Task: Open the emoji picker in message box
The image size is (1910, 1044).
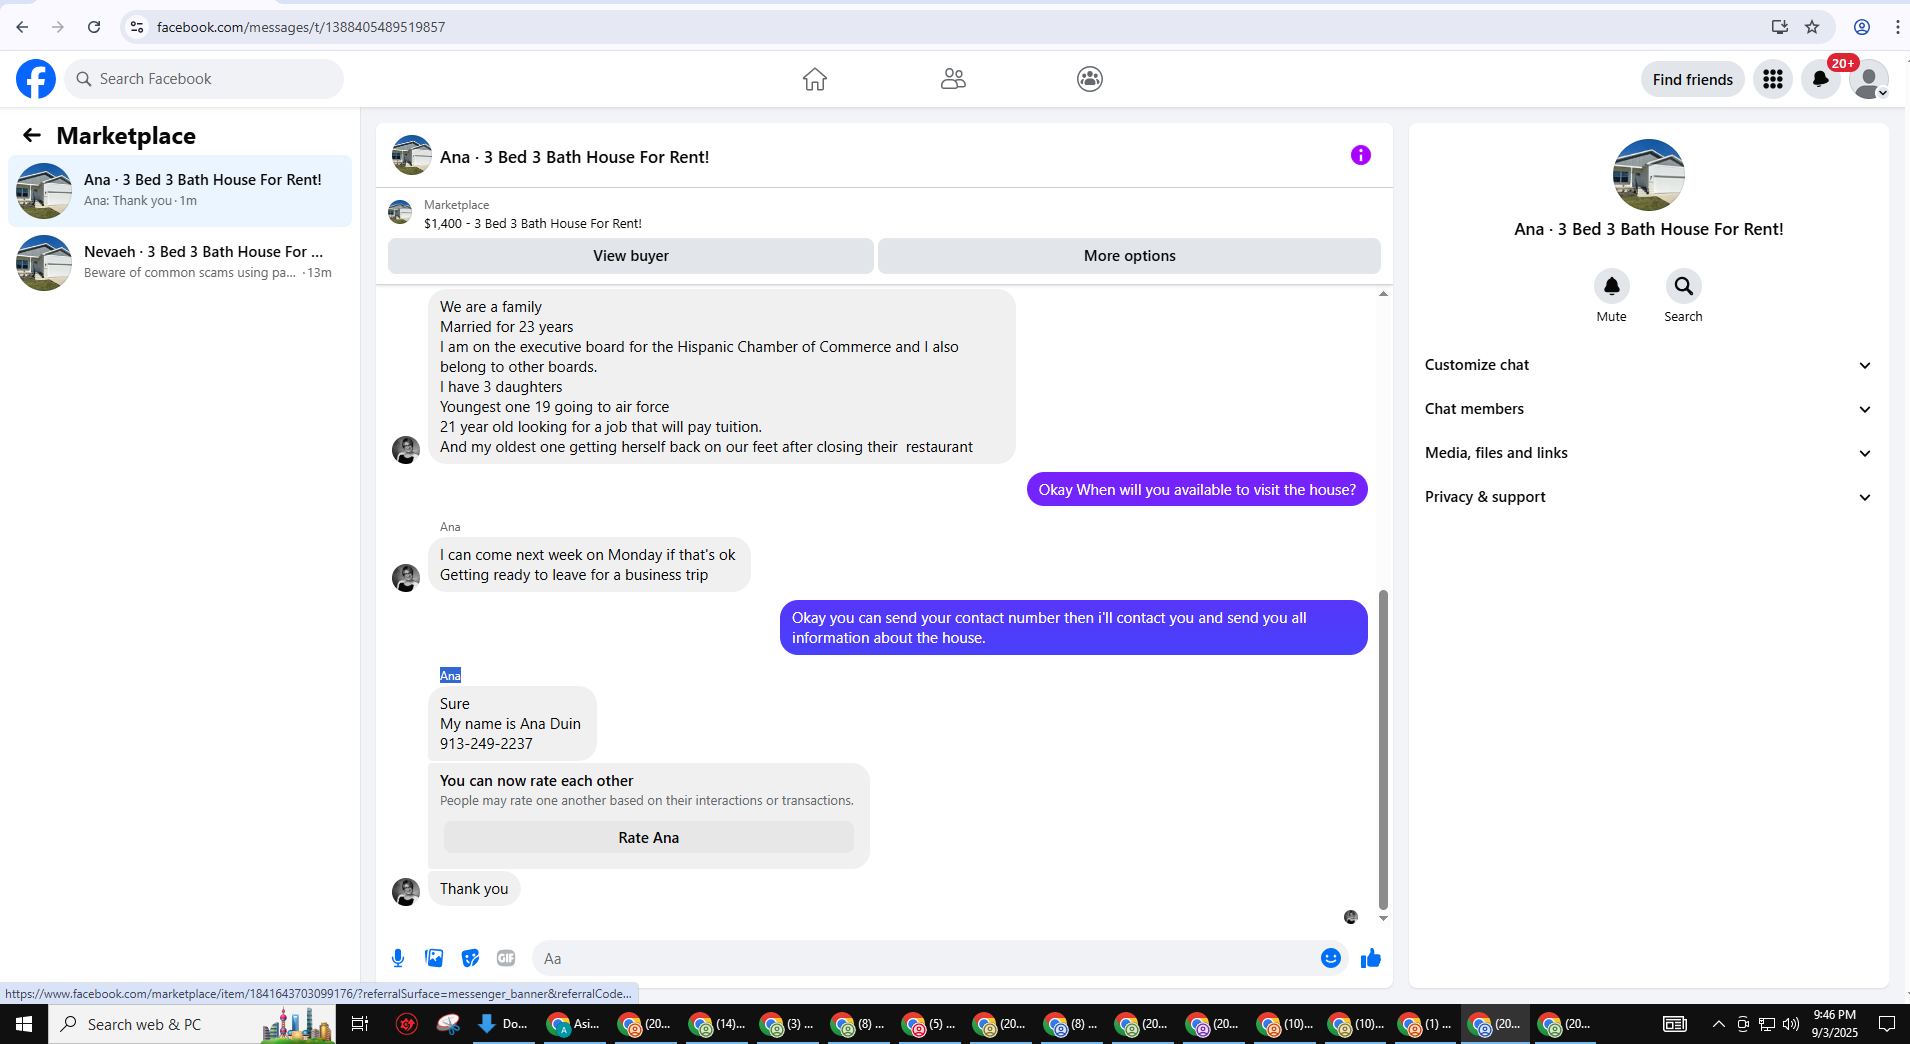Action: [1331, 958]
